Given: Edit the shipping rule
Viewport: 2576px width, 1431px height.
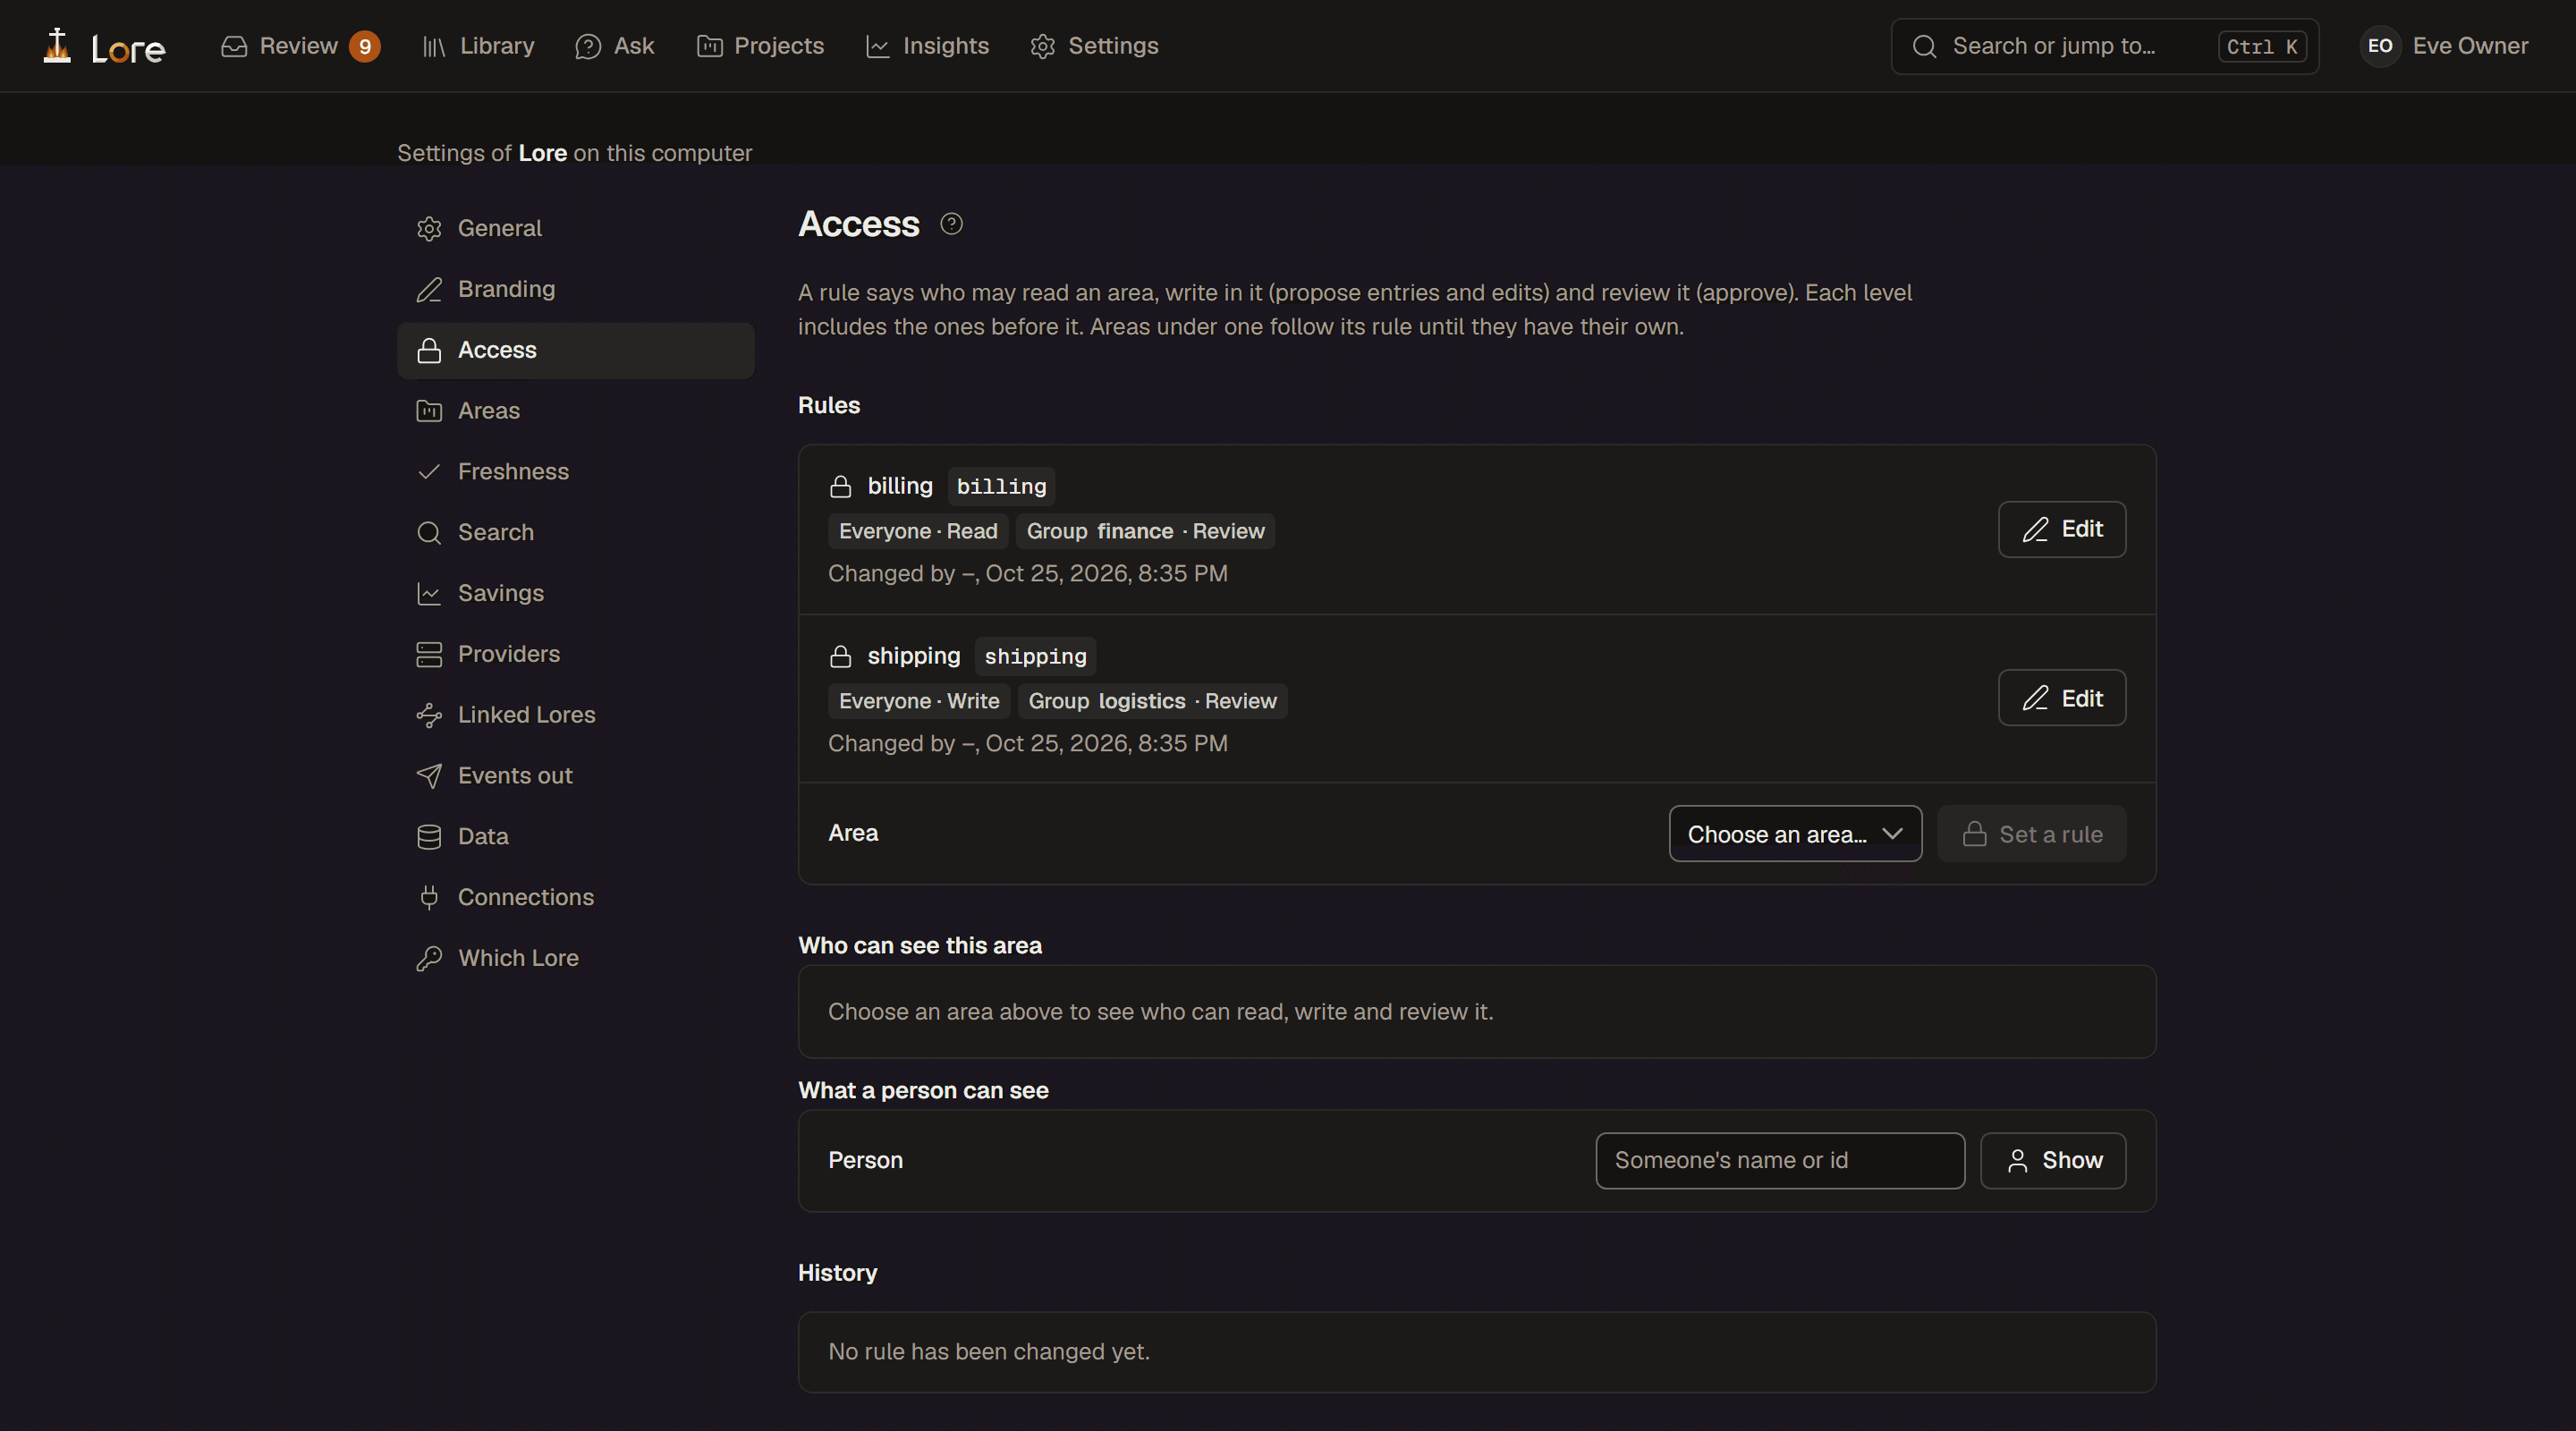Looking at the screenshot, I should [2061, 698].
